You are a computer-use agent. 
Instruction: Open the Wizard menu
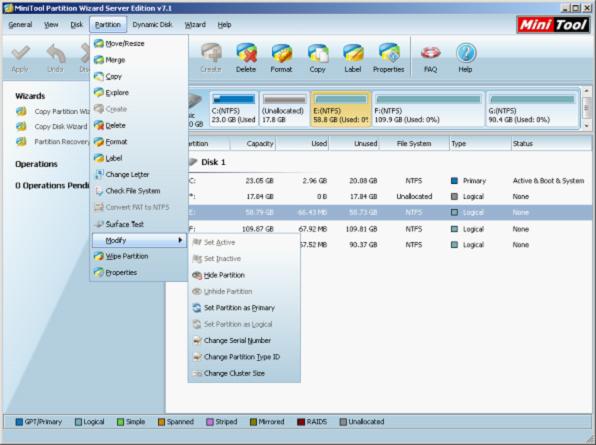(x=195, y=25)
